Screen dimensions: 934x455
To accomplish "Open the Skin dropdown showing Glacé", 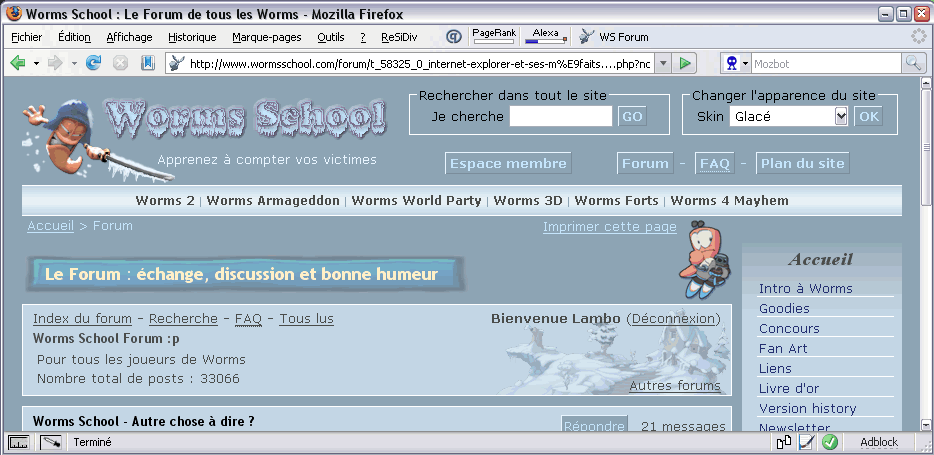I will click(789, 116).
